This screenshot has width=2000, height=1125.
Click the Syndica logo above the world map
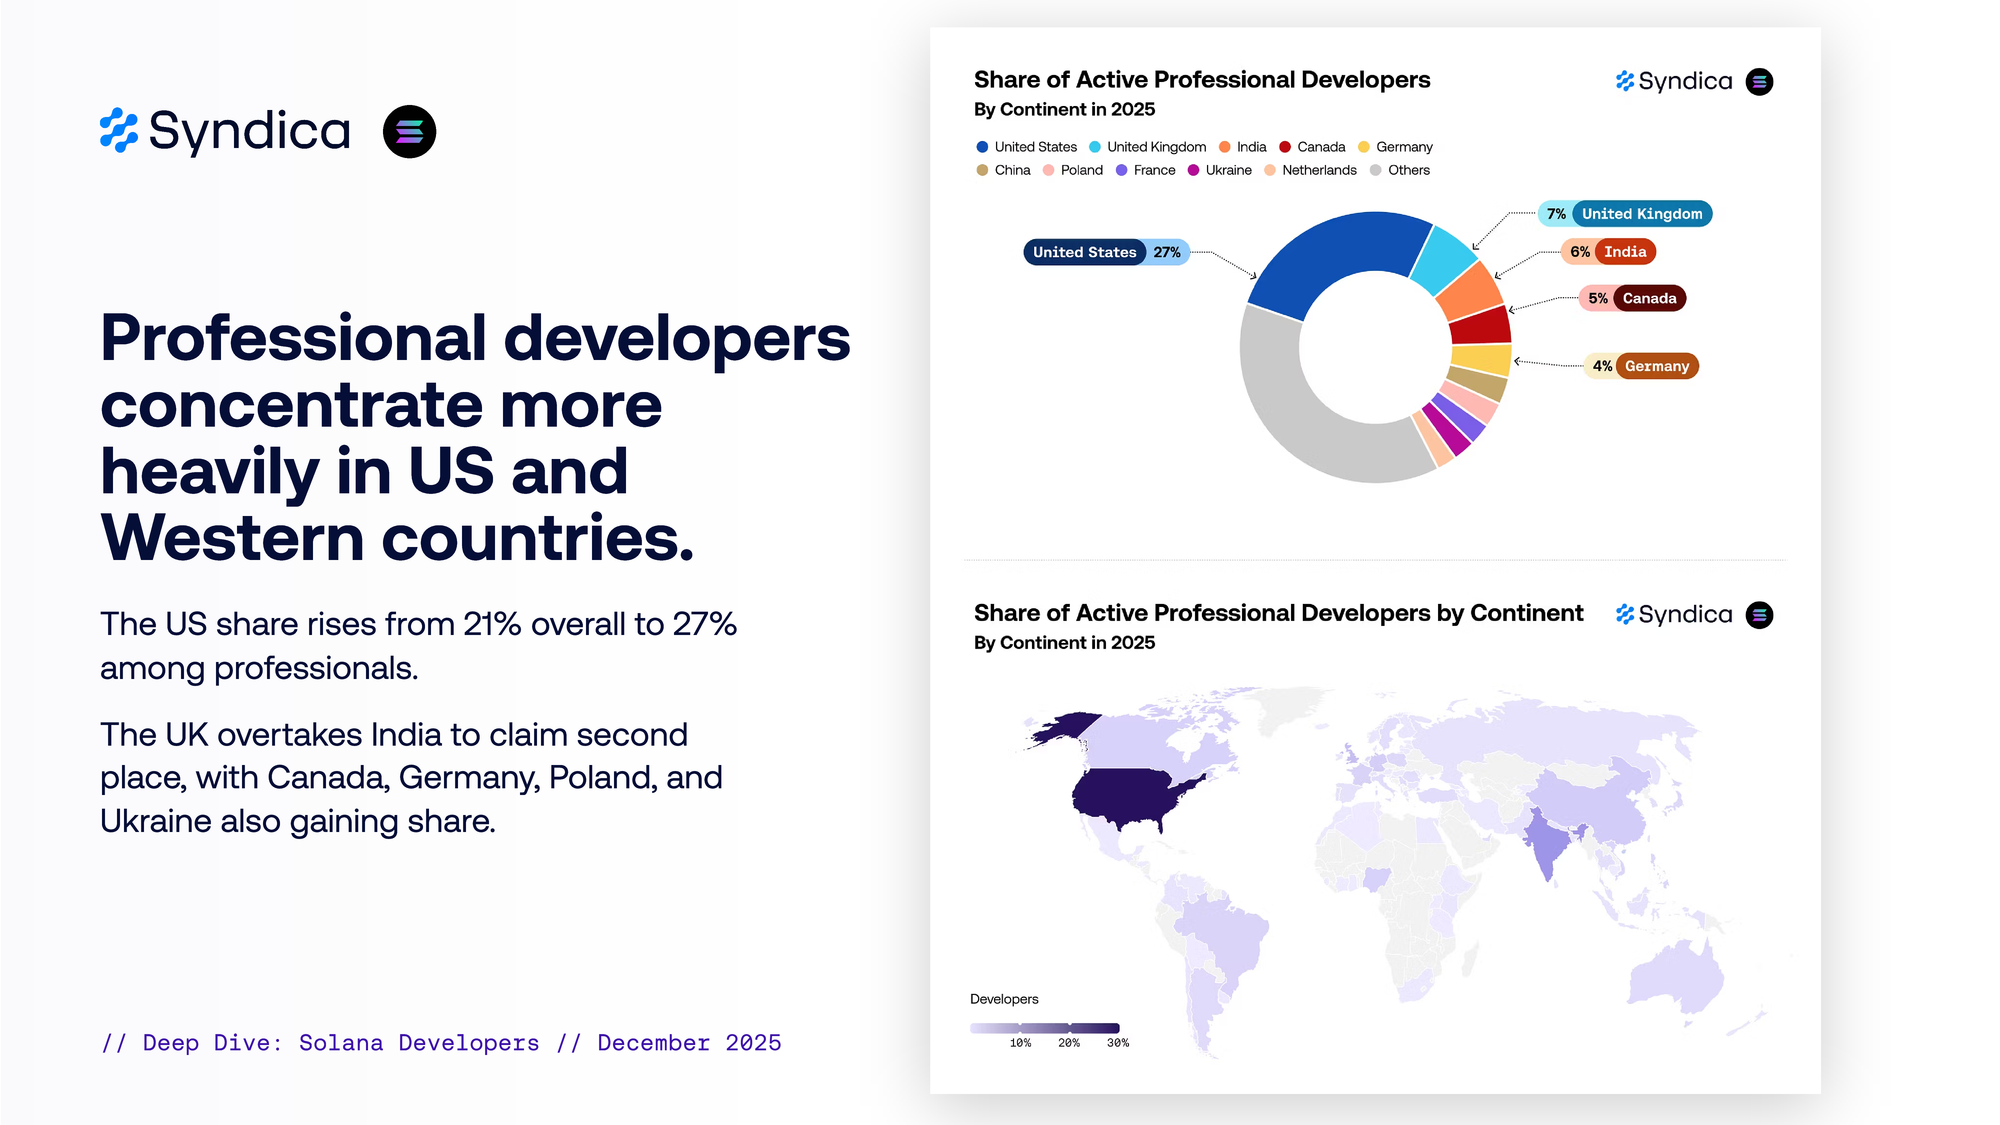click(1674, 615)
